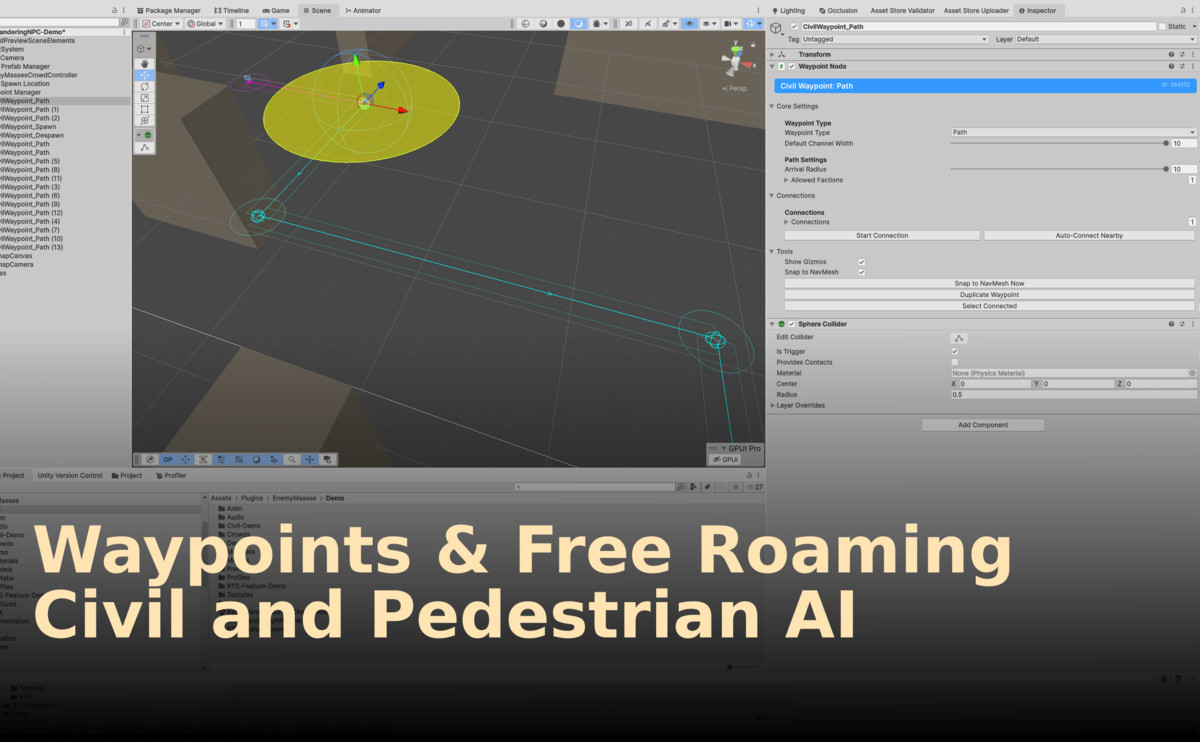
Task: Toggle scene visibility eye icon
Action: coord(690,23)
